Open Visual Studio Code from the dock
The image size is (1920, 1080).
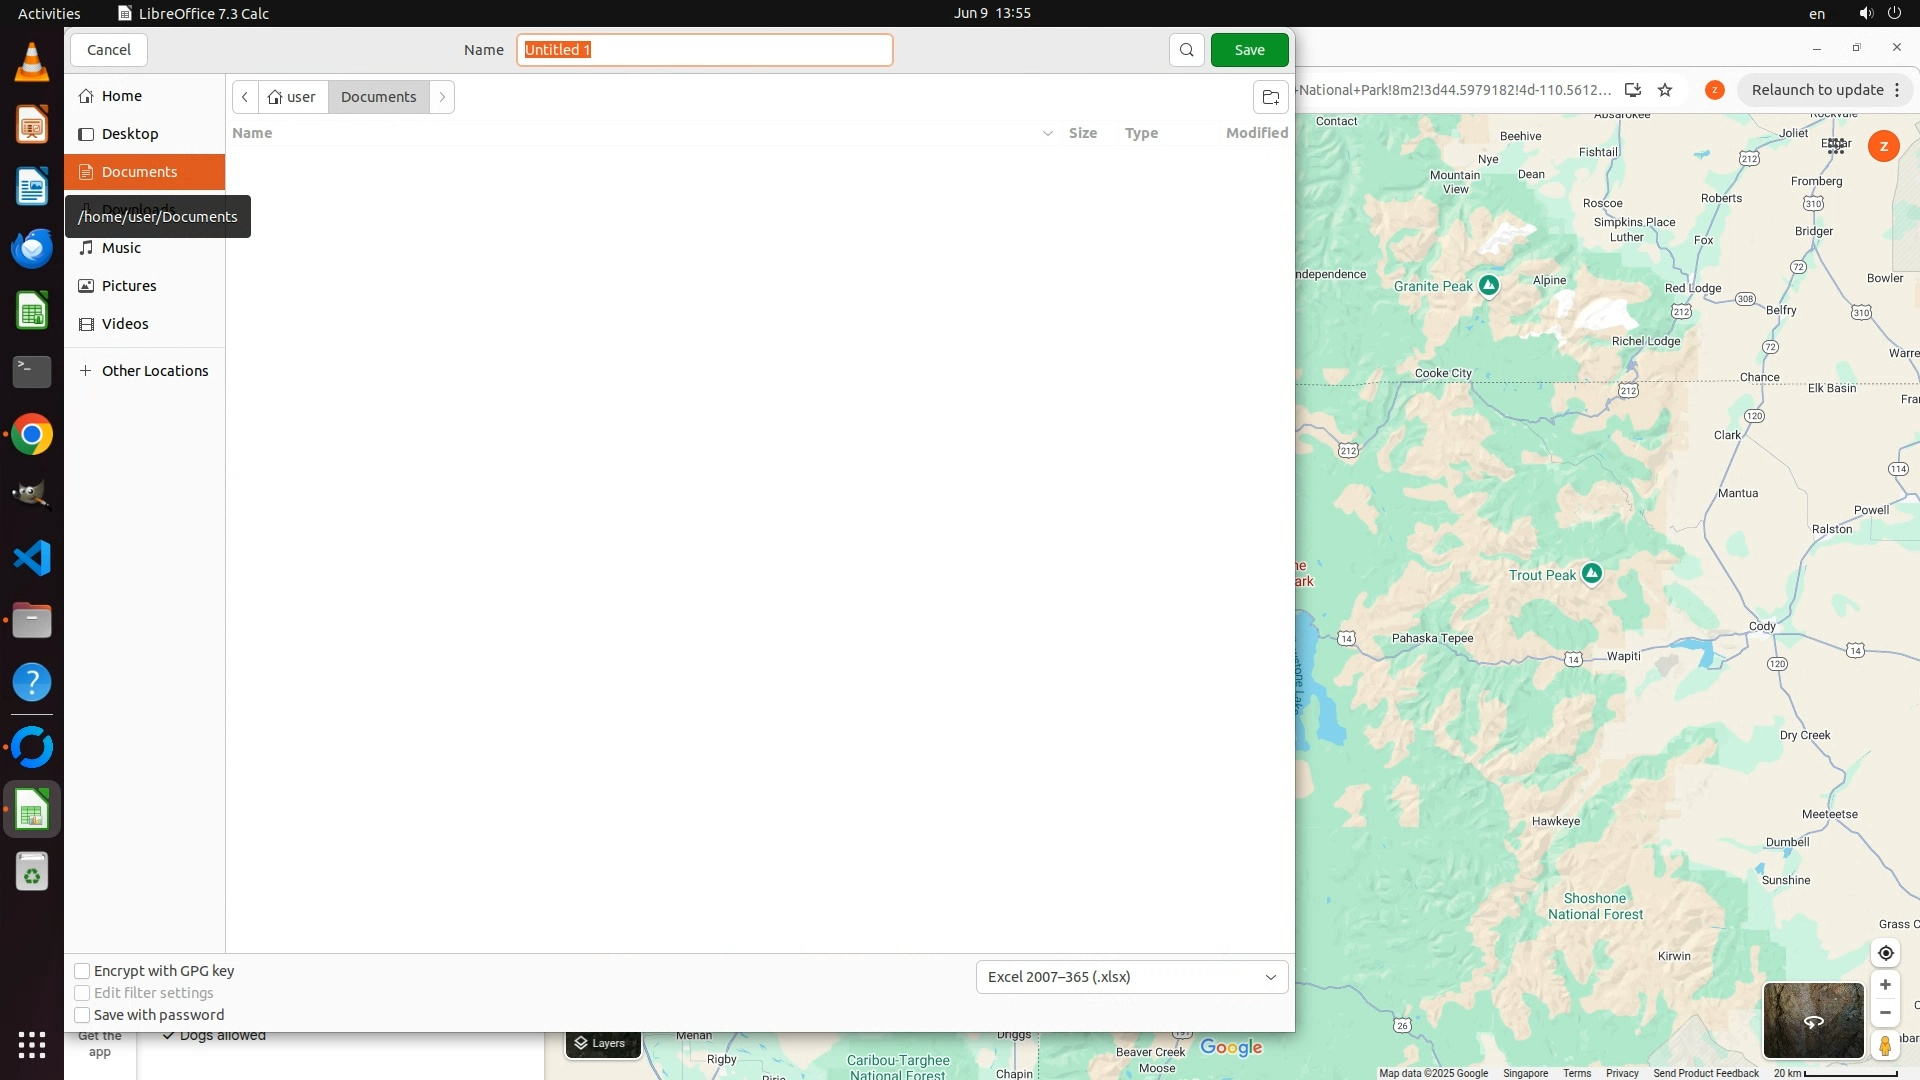point(32,558)
